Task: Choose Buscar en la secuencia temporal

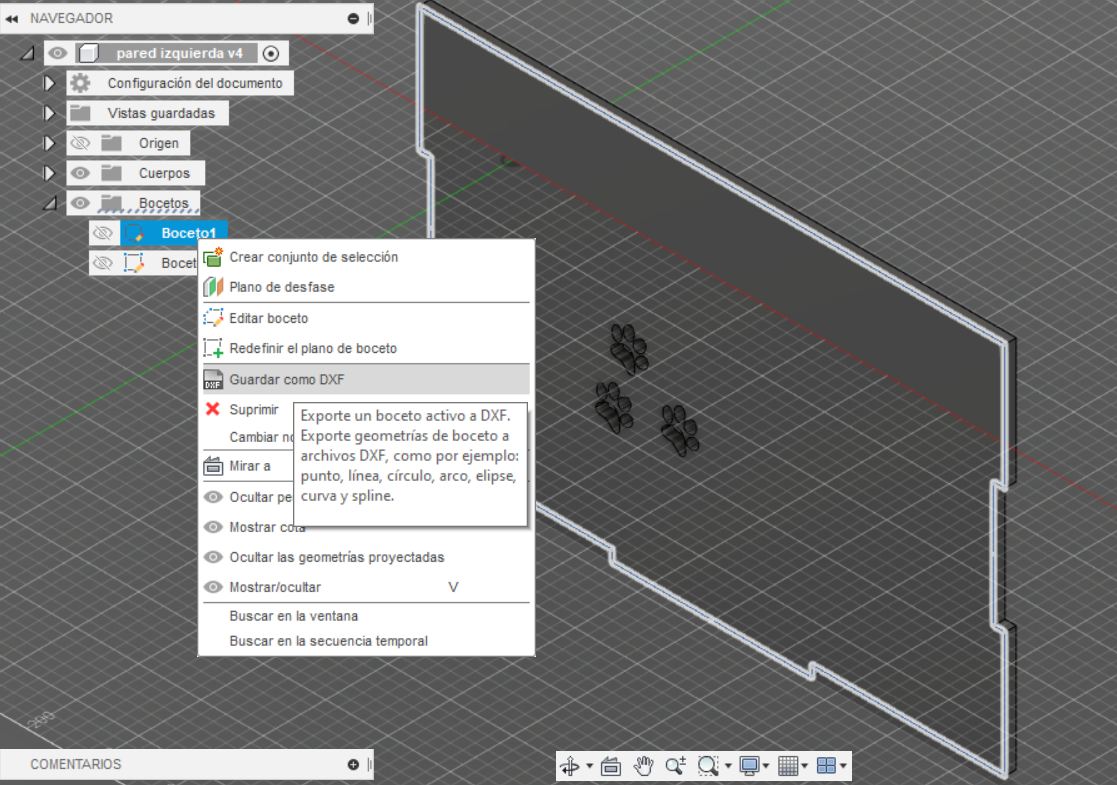Action: tap(366, 641)
